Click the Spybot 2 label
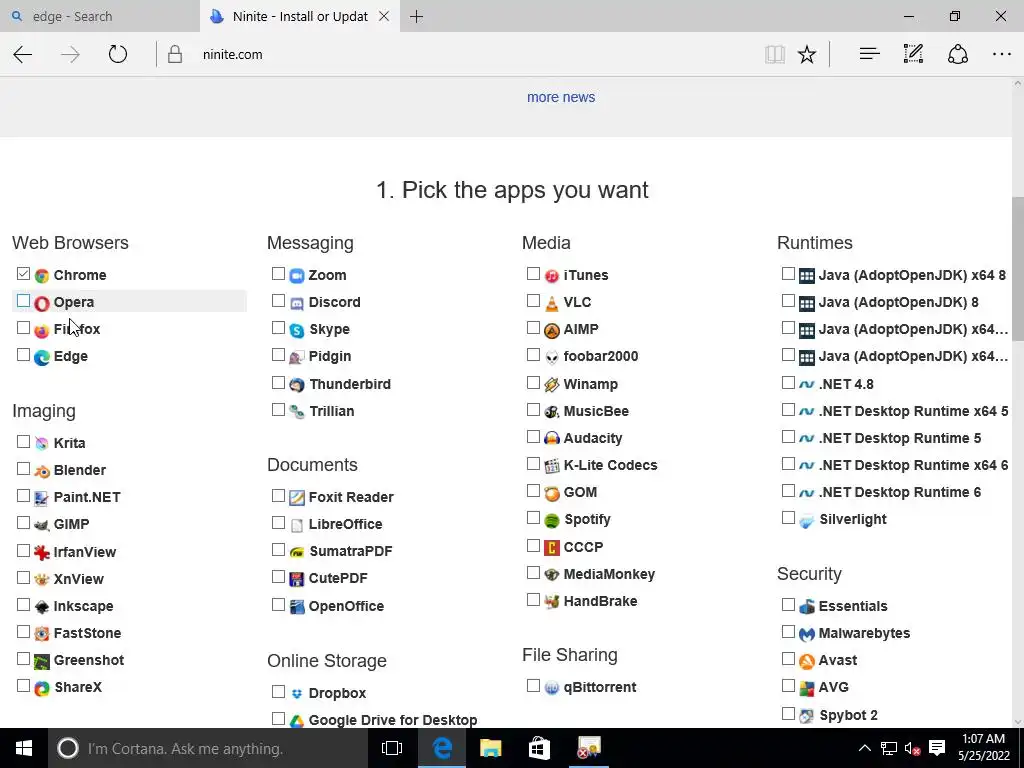This screenshot has height=768, width=1024. [848, 715]
